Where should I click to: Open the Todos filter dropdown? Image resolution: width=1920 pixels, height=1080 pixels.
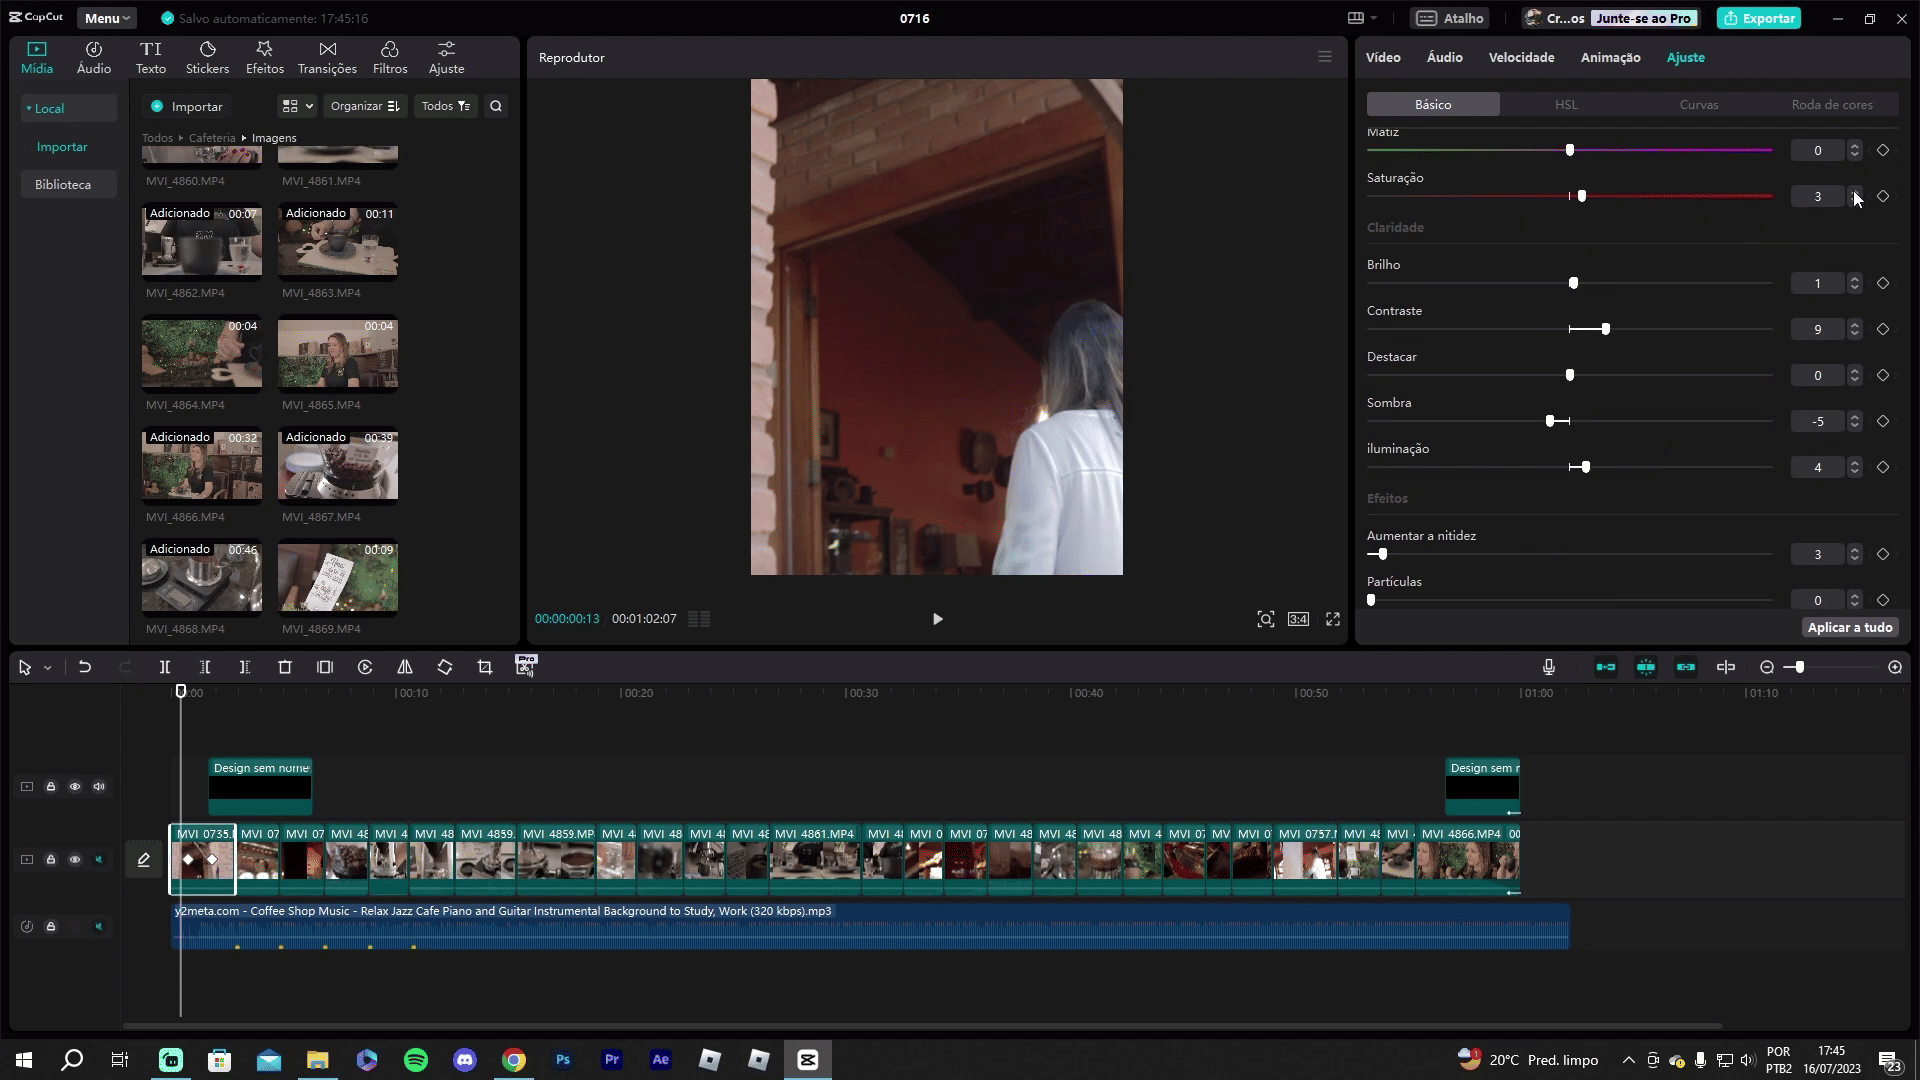445,106
